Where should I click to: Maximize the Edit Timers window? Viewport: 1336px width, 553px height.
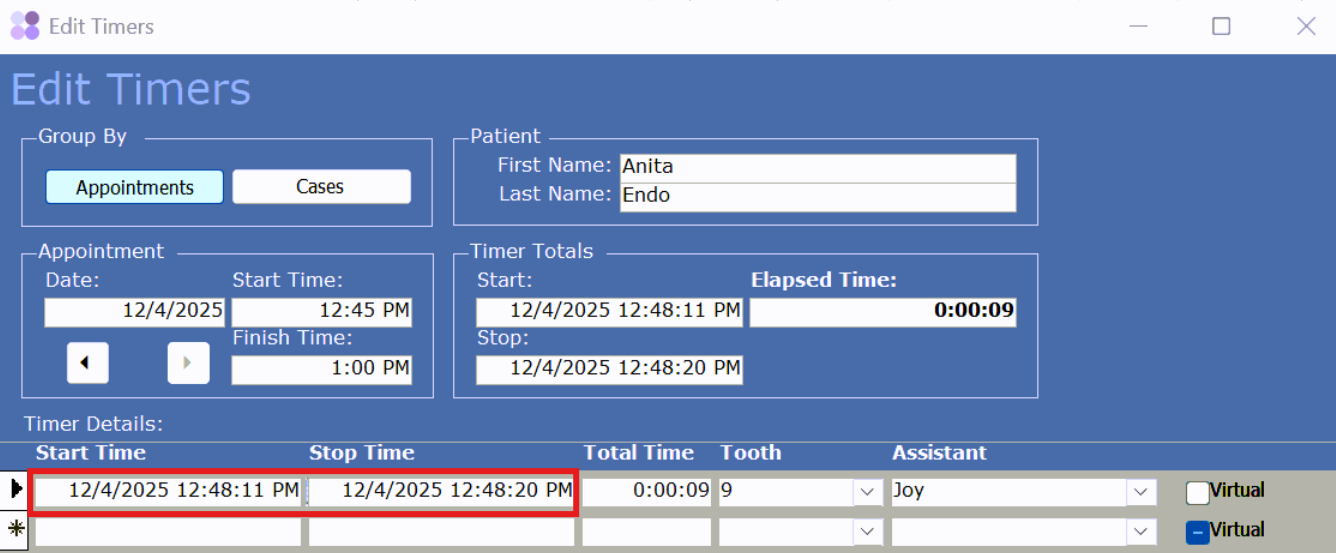point(1221,26)
